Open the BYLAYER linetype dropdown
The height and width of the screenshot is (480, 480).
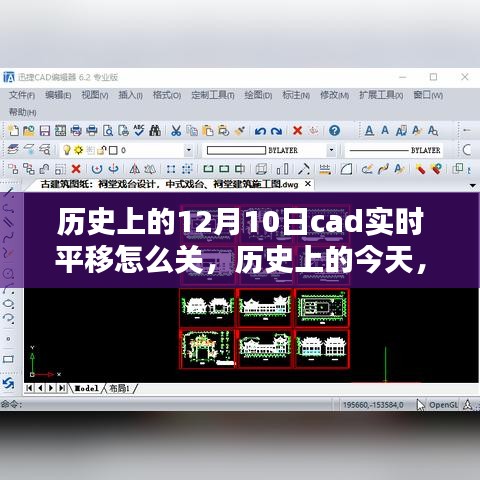(395, 150)
